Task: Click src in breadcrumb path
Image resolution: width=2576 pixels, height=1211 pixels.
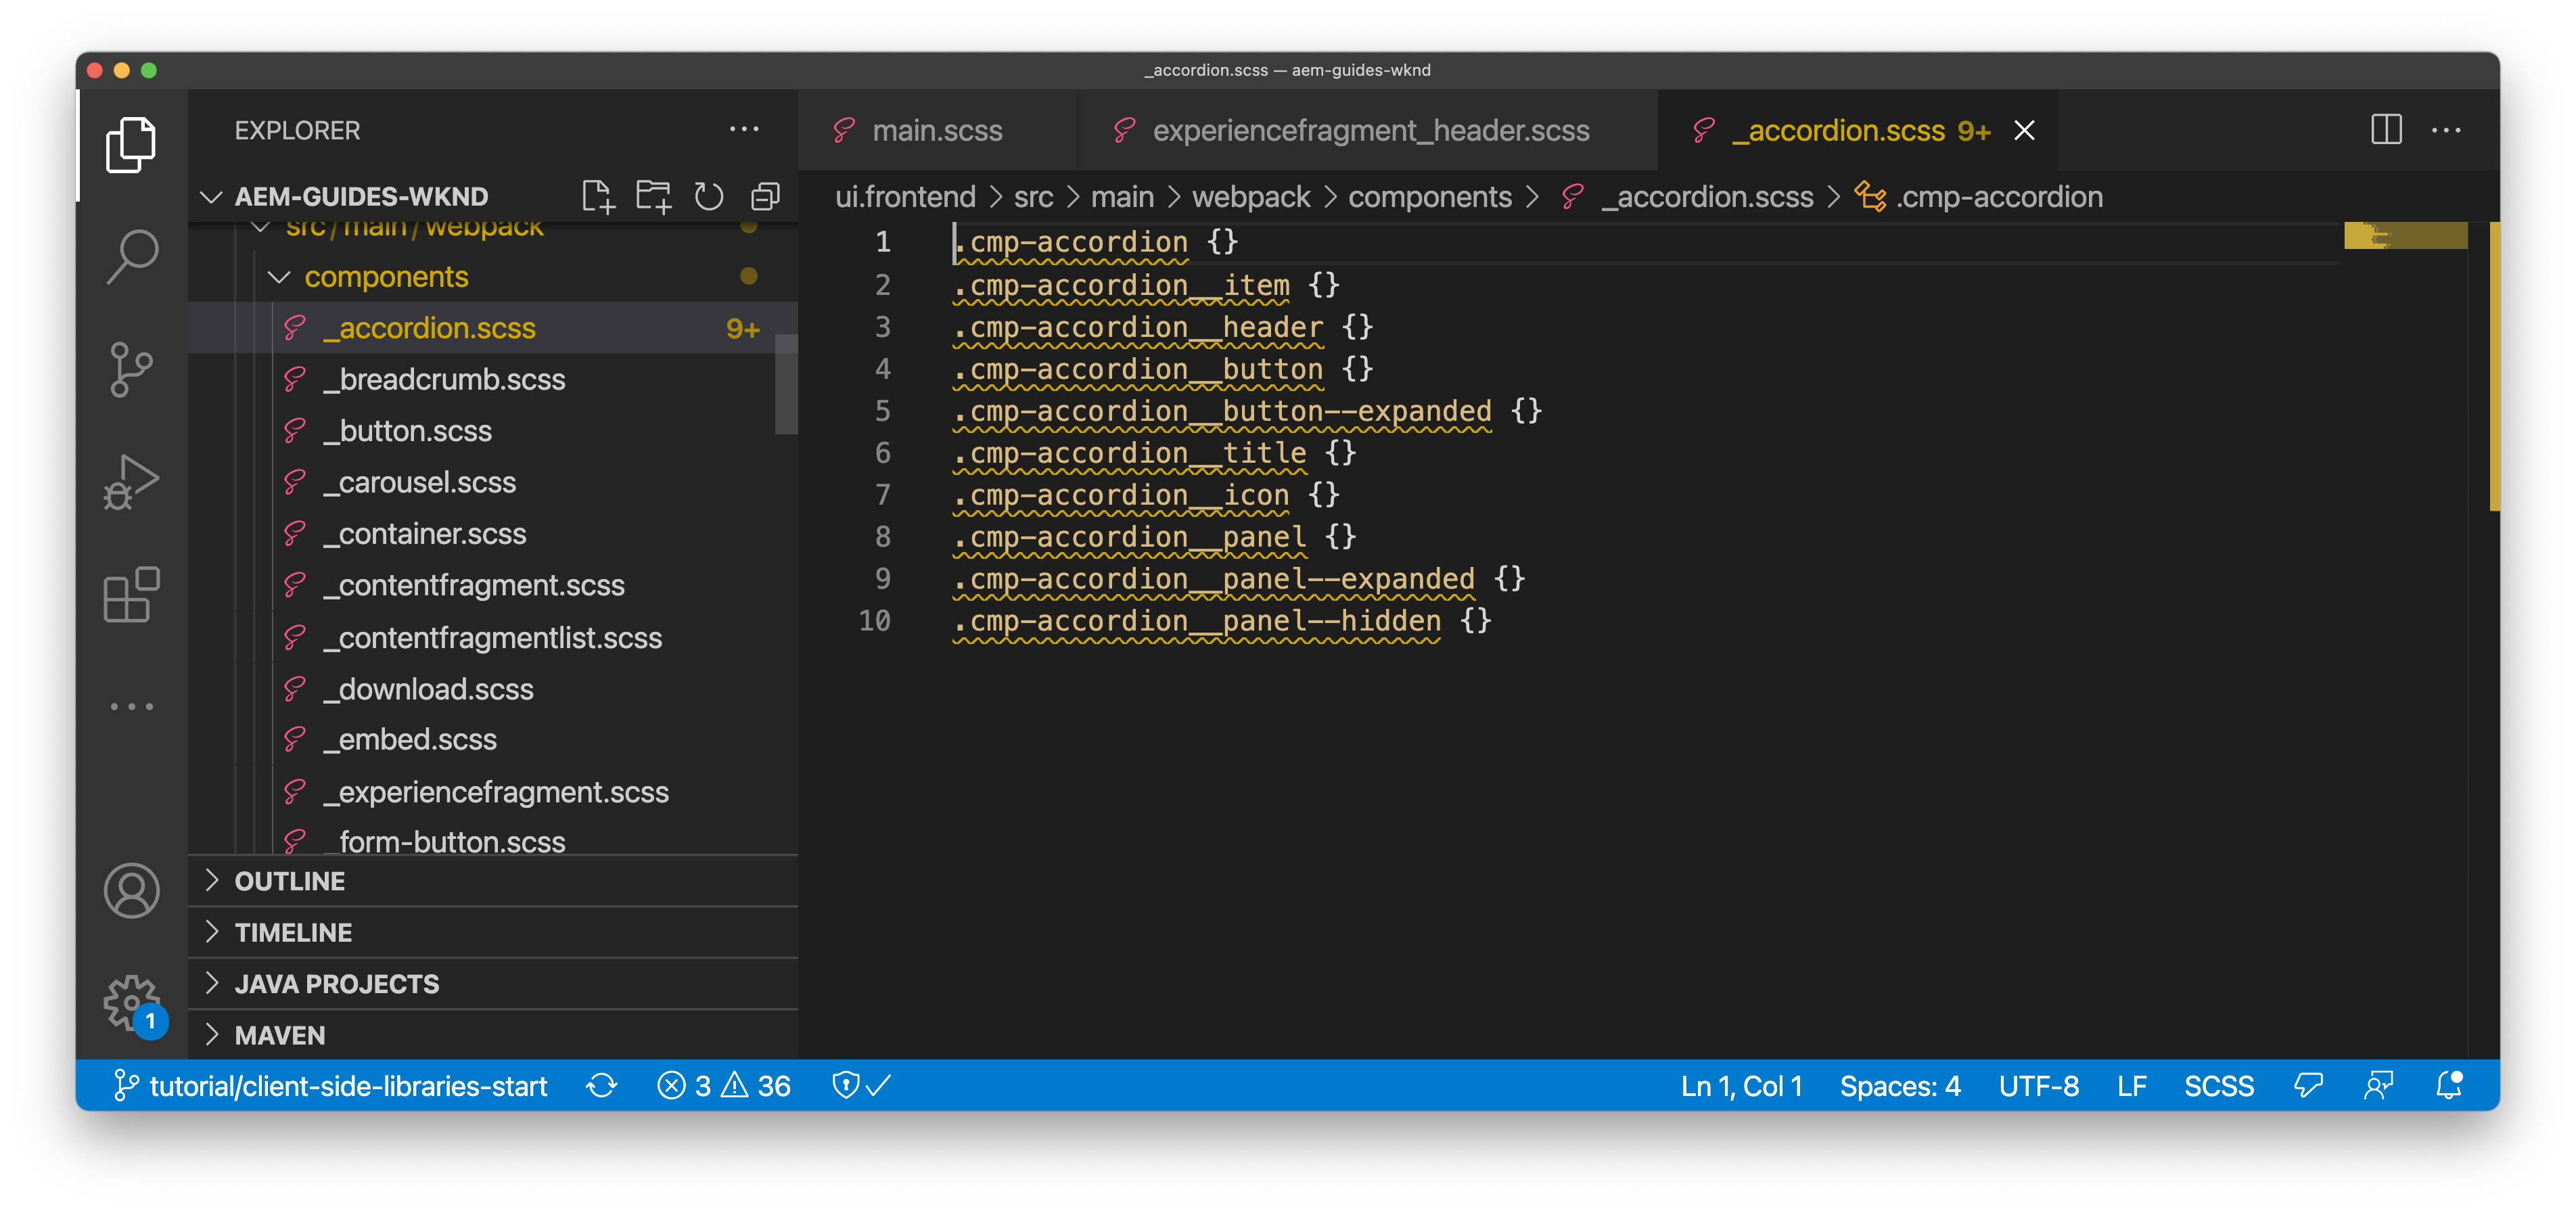Action: pyautogui.click(x=1033, y=197)
